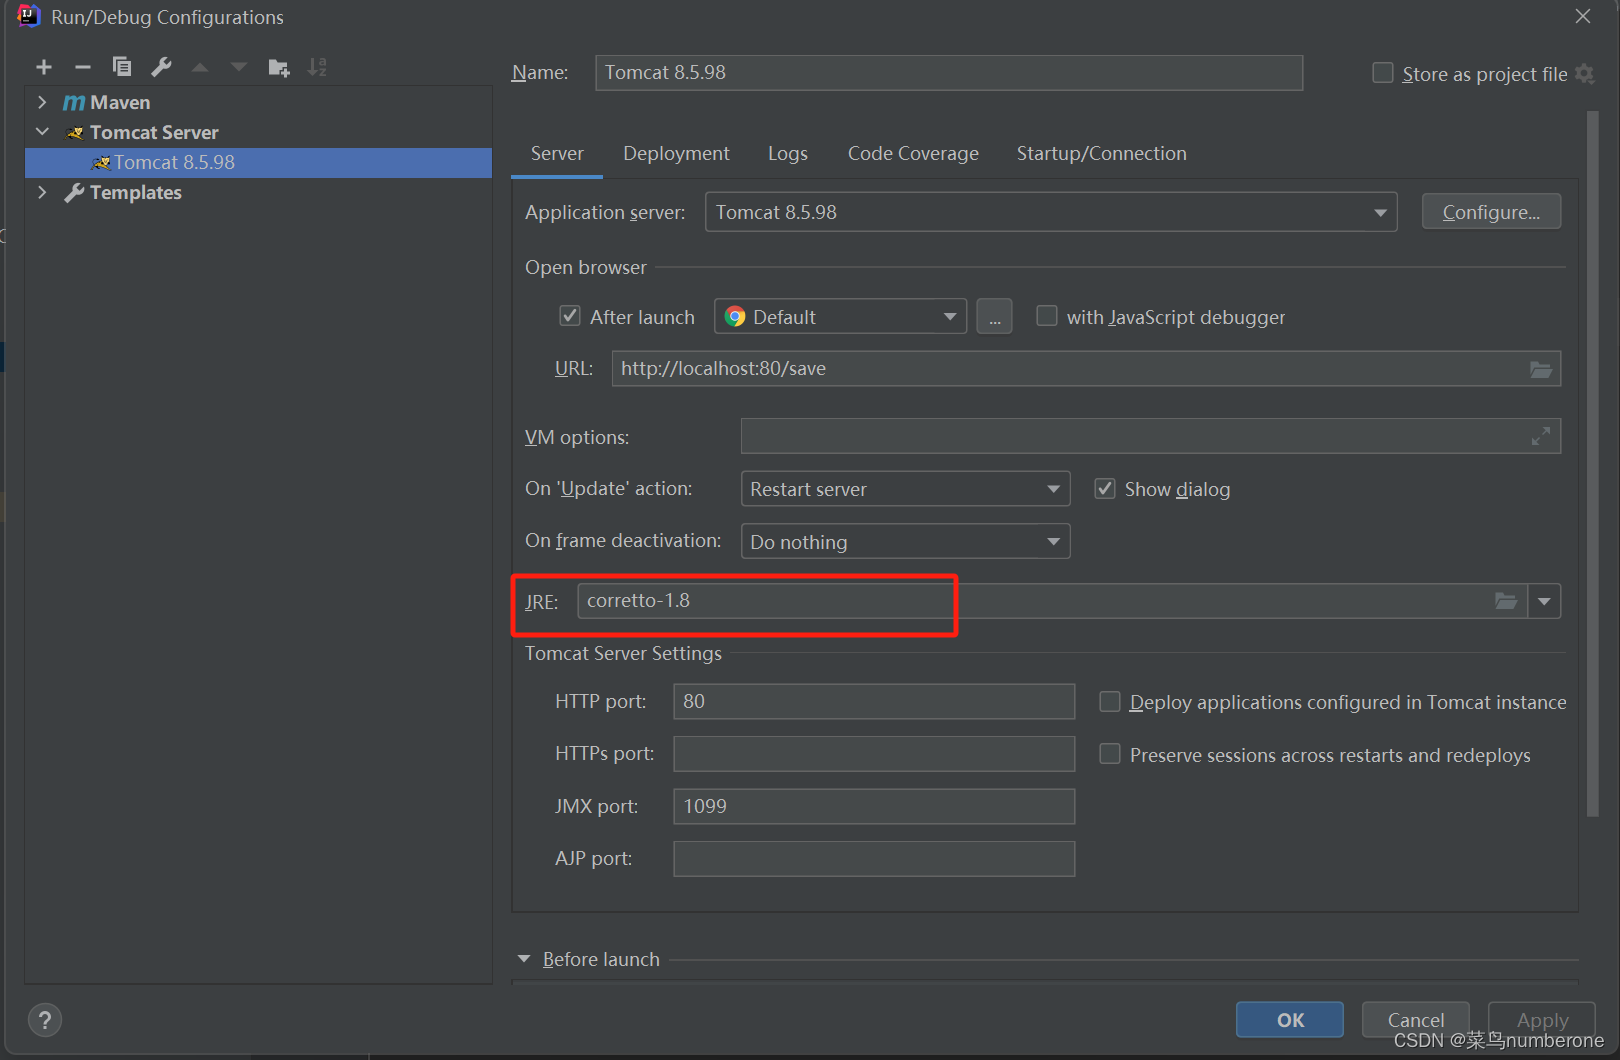1620x1060 pixels.
Task: Click the VM options input field
Action: pos(1151,436)
